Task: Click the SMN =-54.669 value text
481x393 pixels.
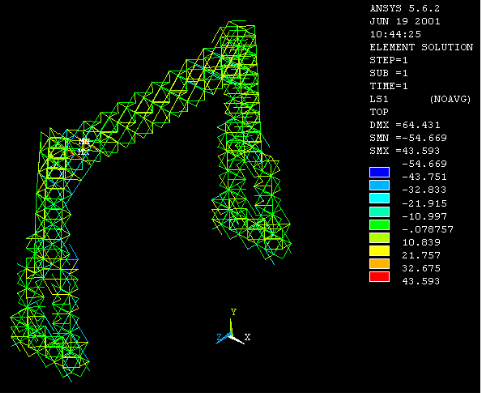Action: (x=408, y=138)
